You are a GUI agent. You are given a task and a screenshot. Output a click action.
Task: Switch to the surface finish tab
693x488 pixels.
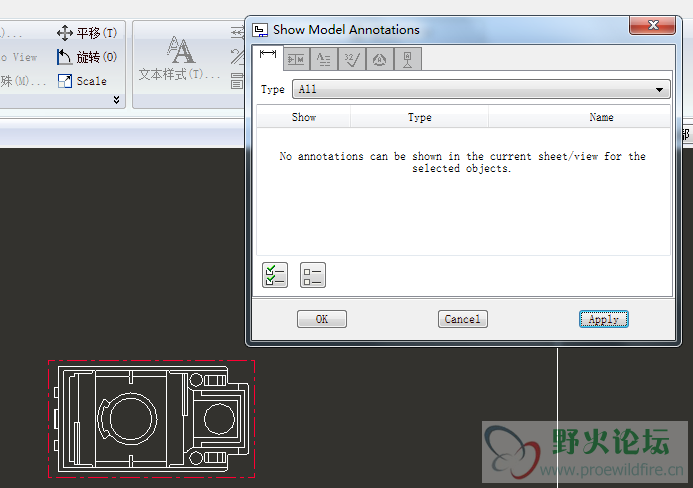(x=352, y=59)
